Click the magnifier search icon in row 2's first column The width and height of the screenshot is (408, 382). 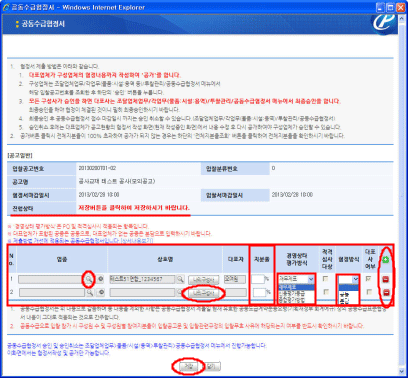coord(90,292)
